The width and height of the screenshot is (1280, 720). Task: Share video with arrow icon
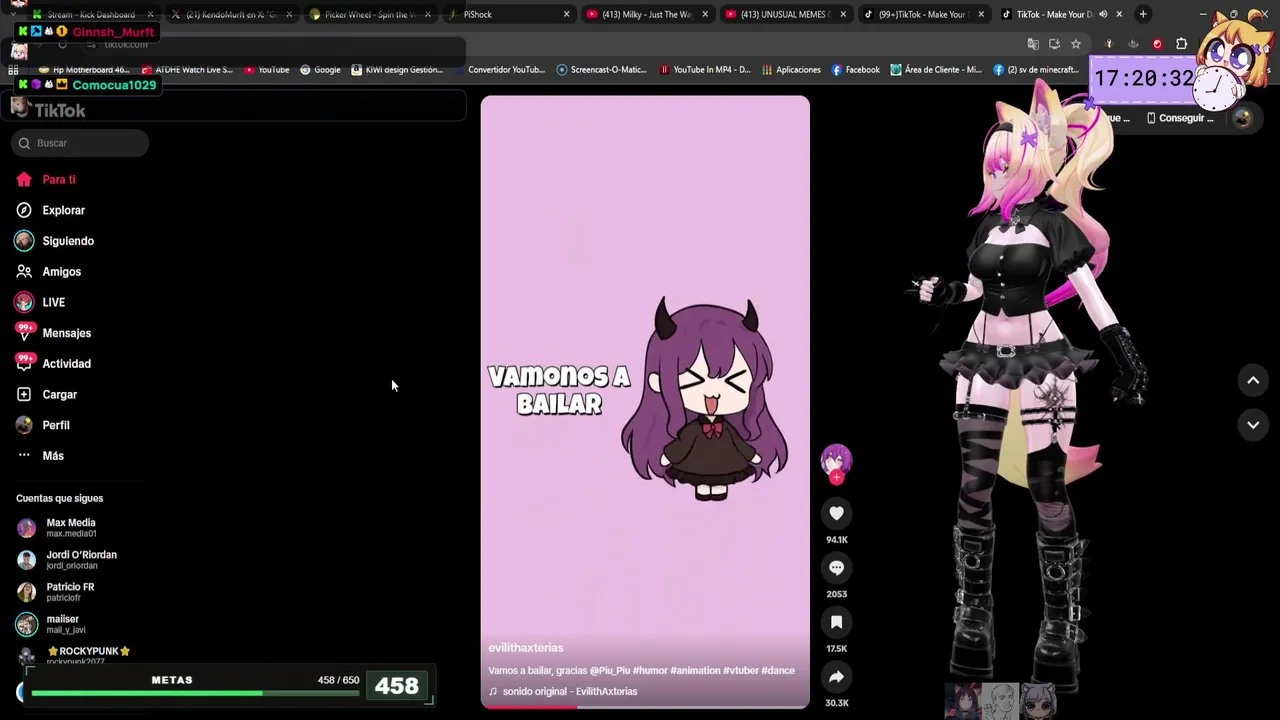[837, 677]
